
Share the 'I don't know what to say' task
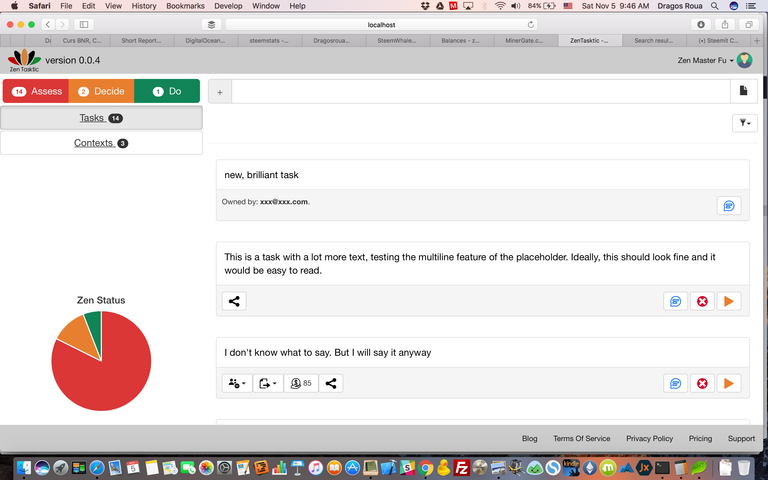click(331, 383)
